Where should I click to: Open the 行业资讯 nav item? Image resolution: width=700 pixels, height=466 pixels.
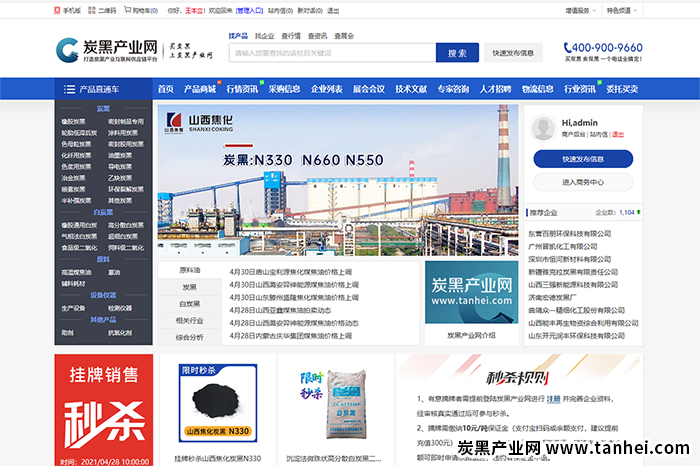point(580,89)
